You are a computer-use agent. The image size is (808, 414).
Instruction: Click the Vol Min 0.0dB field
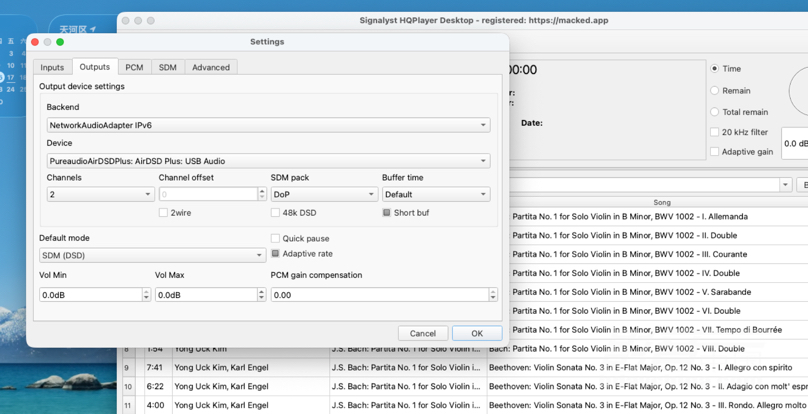(90, 295)
